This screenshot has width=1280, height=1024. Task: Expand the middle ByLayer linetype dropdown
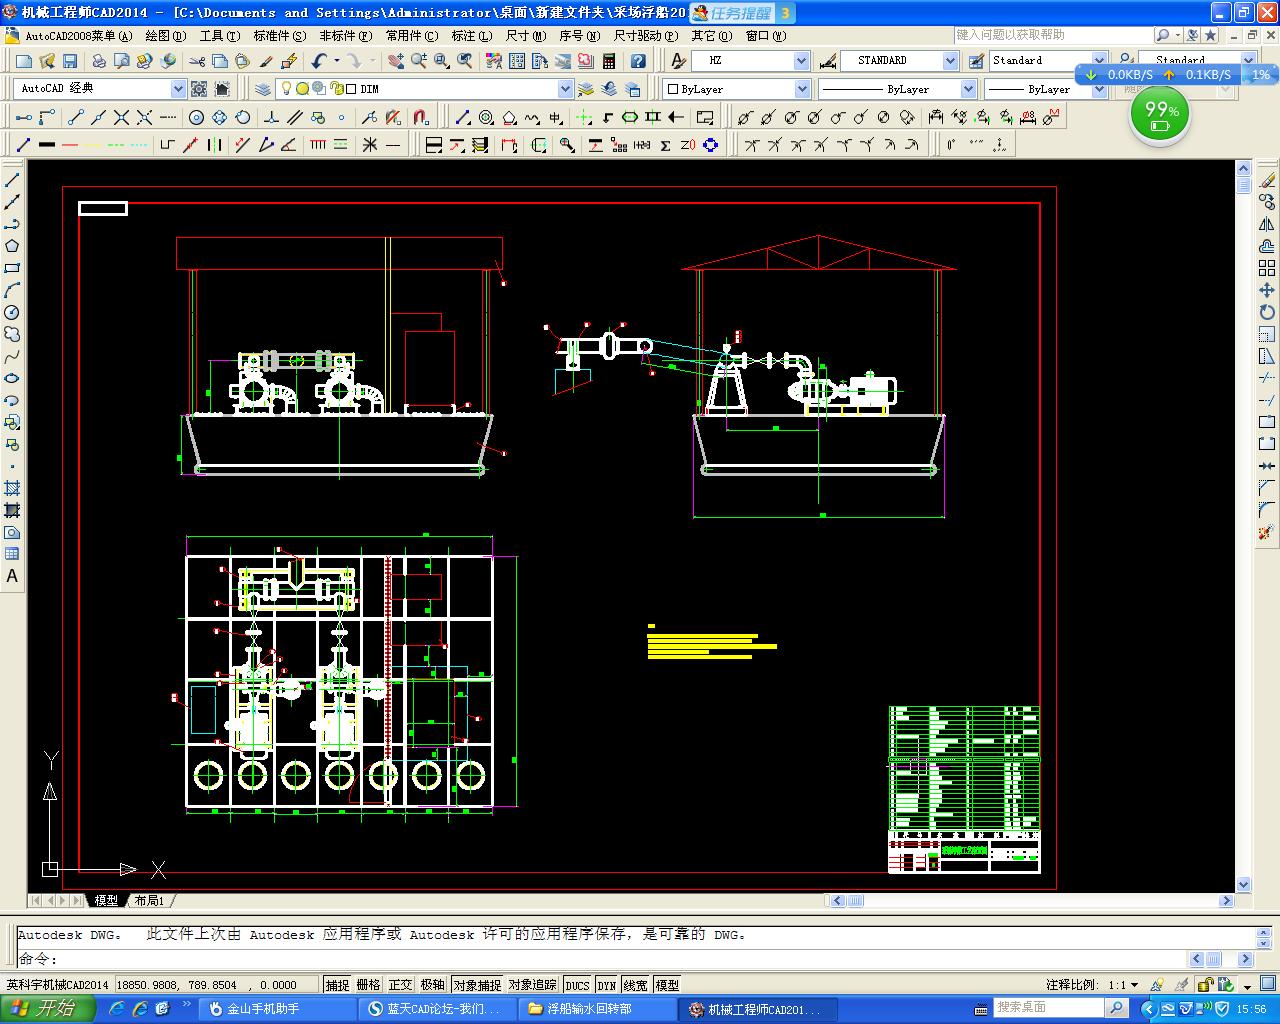(x=968, y=89)
